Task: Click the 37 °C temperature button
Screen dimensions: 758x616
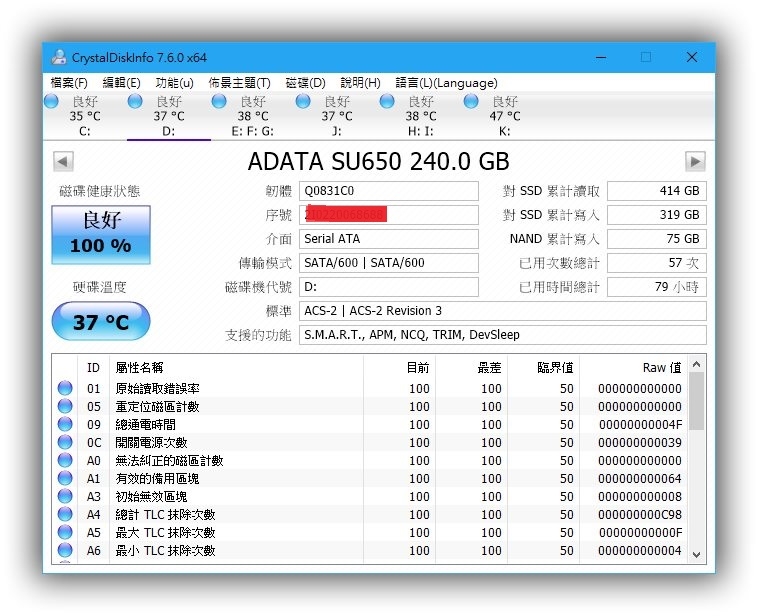Action: (101, 321)
